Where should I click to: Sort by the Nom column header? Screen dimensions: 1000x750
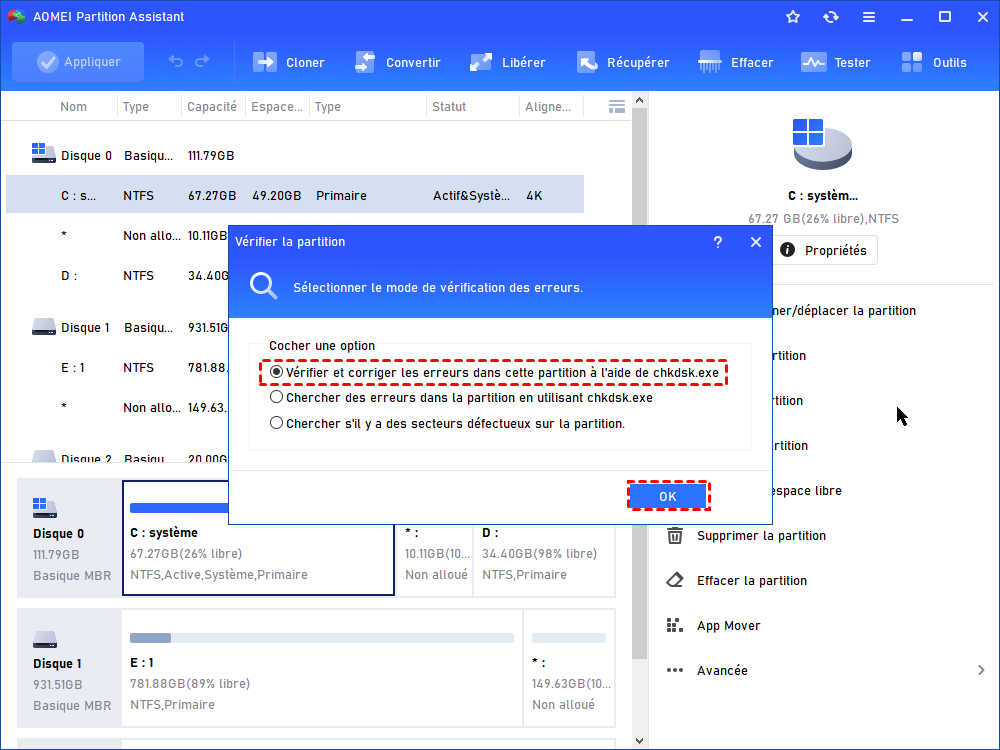[73, 107]
